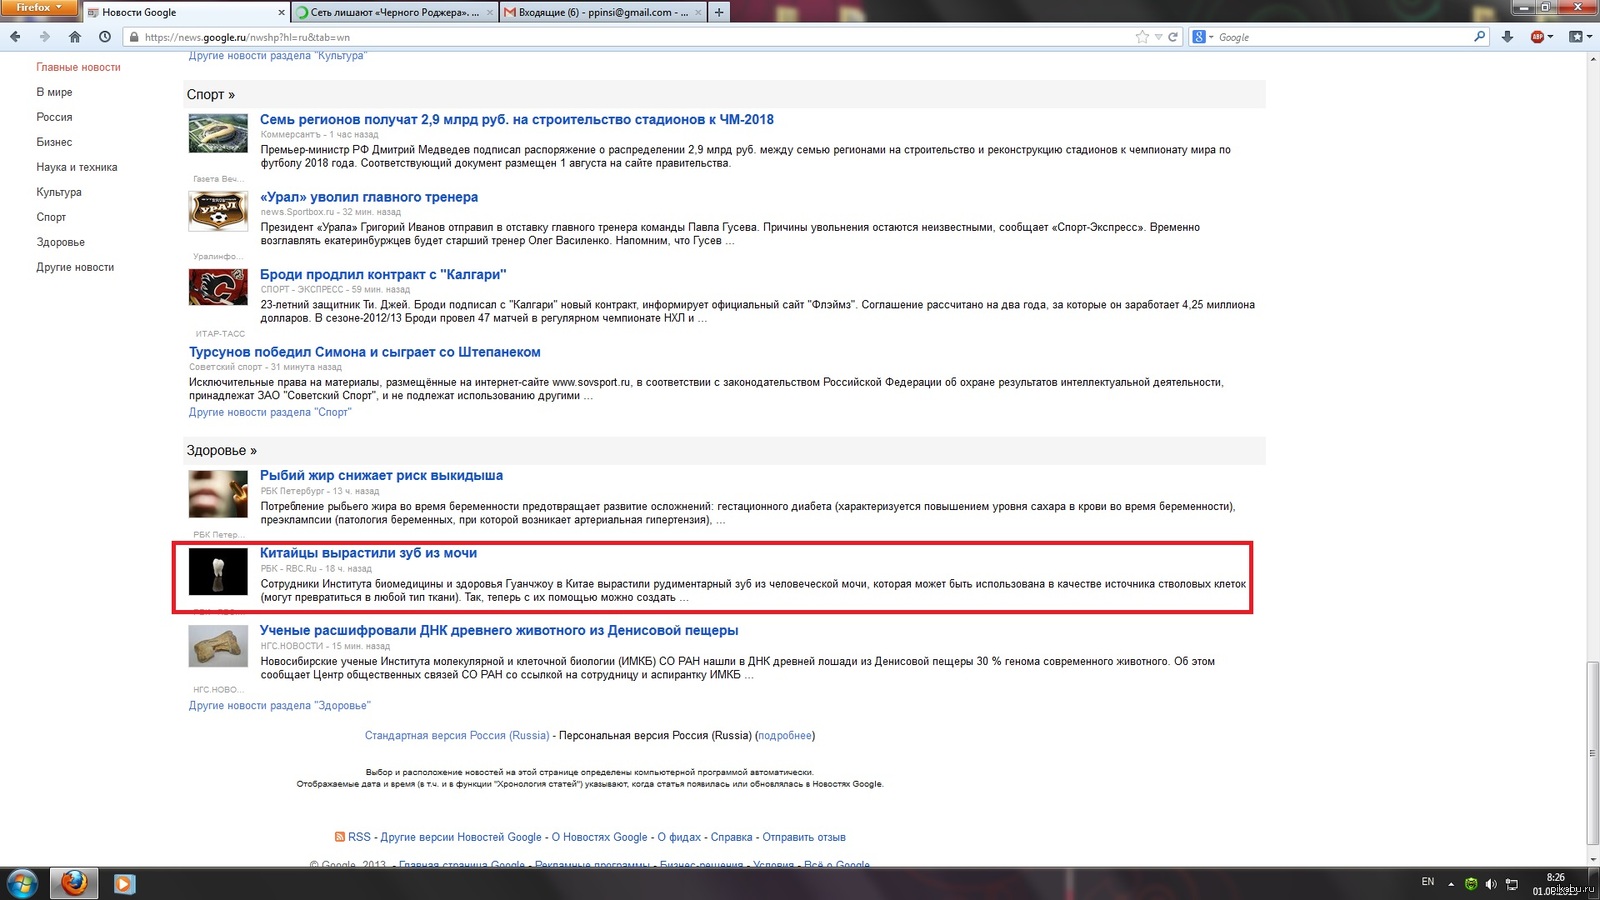Screen dimensions: 1600x900
Task: Click the search magnifier in the Google search box
Action: coord(1480,37)
